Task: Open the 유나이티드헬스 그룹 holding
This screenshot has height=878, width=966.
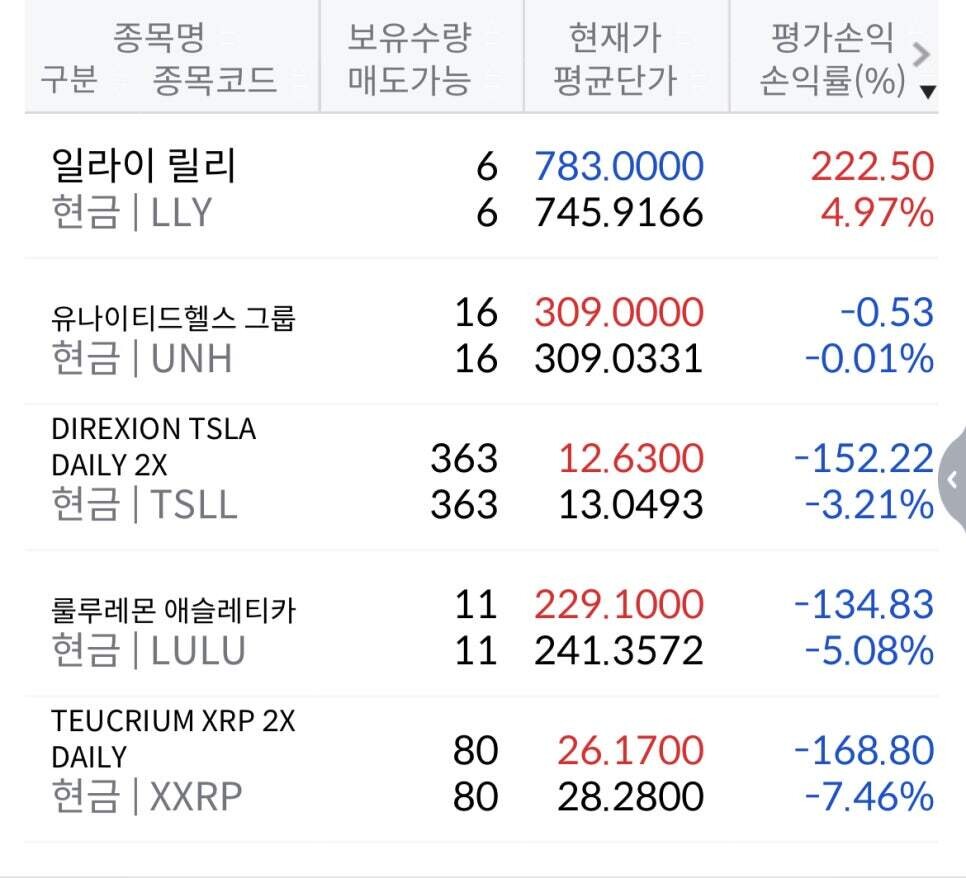Action: tap(174, 318)
